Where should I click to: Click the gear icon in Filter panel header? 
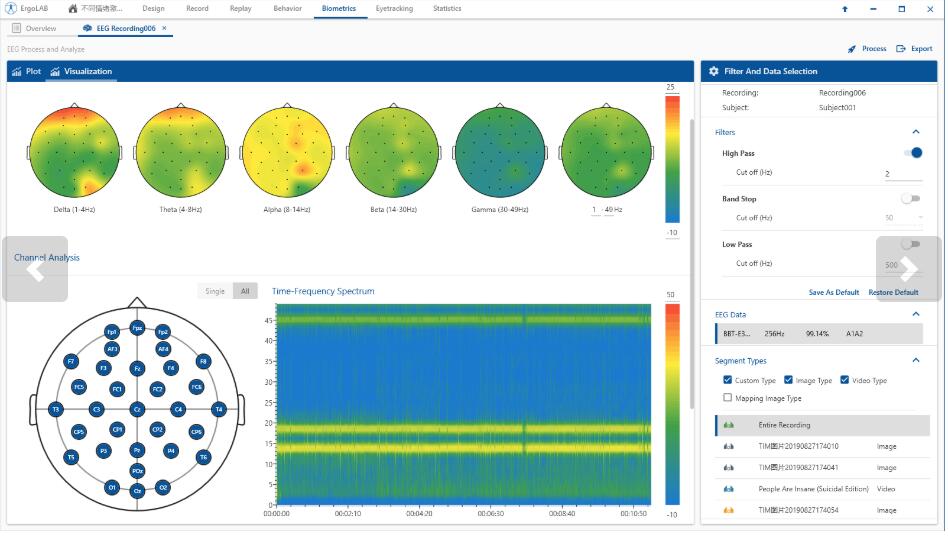coord(713,72)
